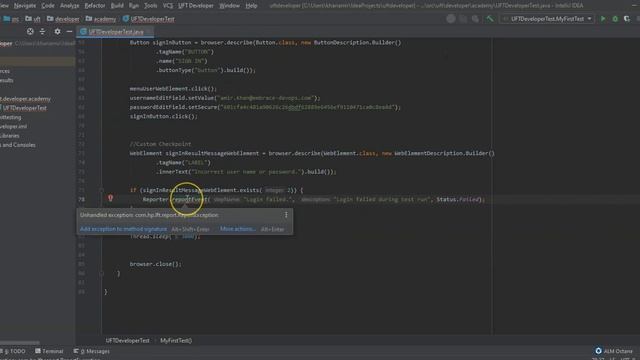Click the menuUserWebElement.click(); code line
Screen dimensions: 640x360
click(x=173, y=89)
